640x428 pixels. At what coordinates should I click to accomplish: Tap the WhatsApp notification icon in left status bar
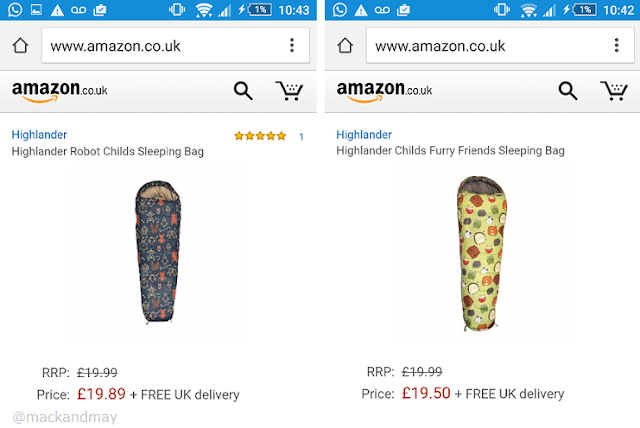point(12,10)
